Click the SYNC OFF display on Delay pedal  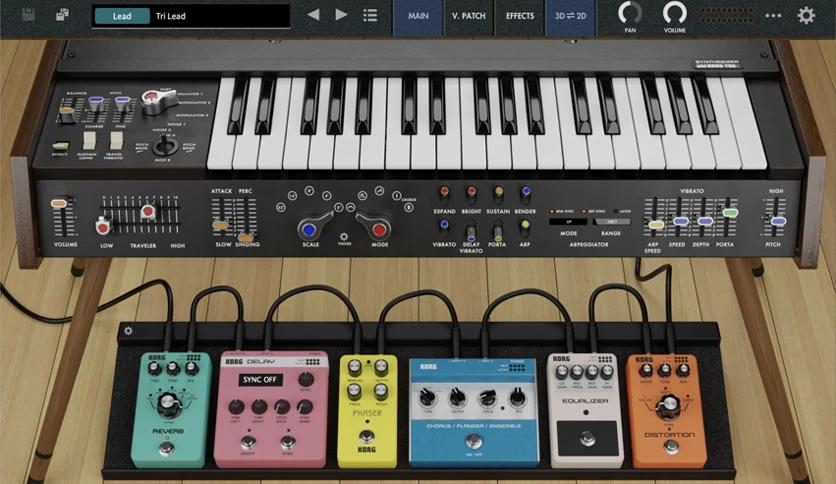point(260,380)
